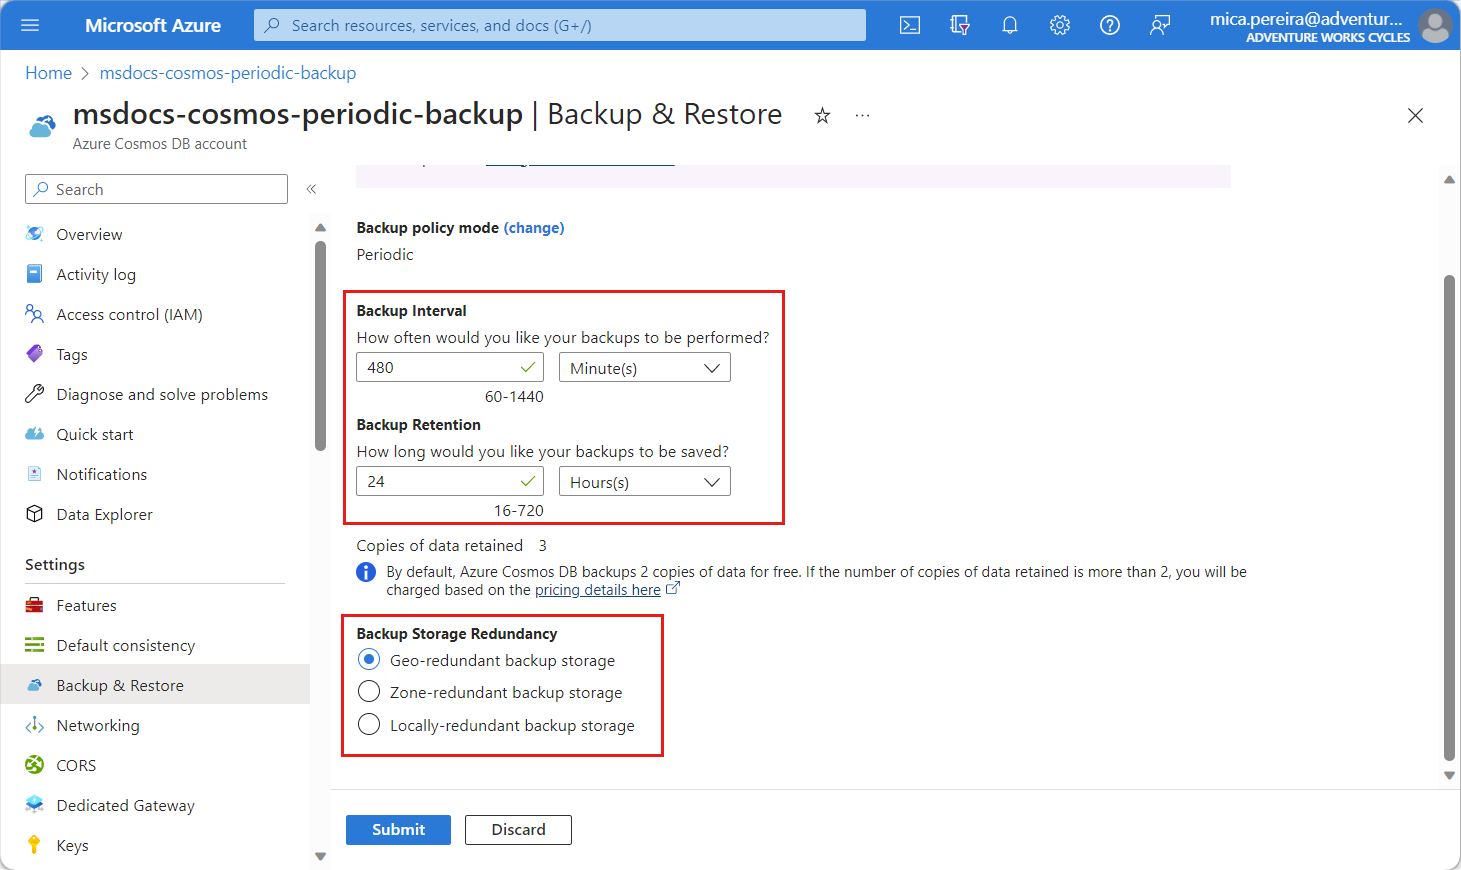The width and height of the screenshot is (1461, 870).
Task: Favorite this page with the star icon
Action: click(822, 116)
